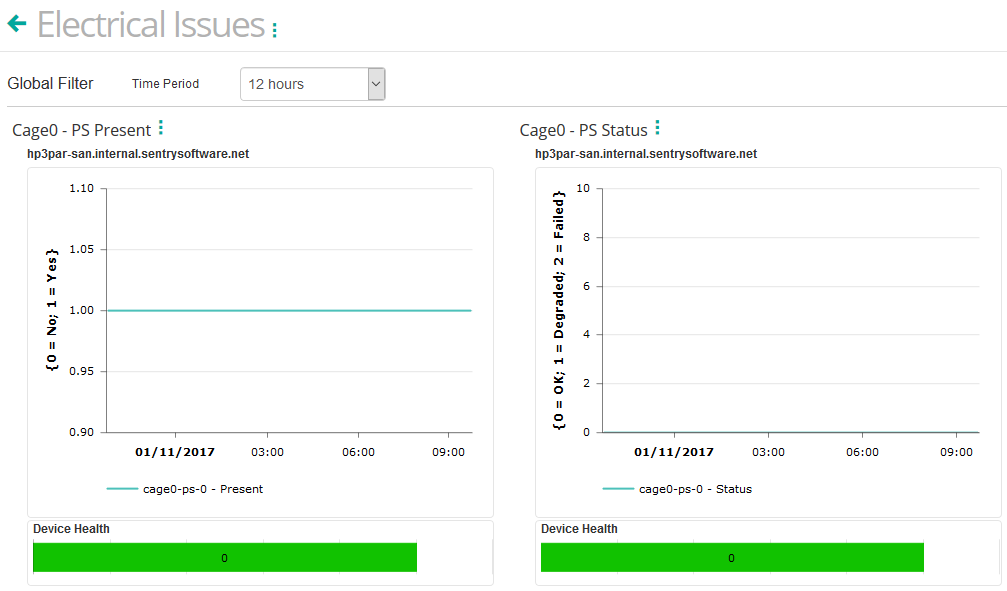Click the green Device Health bar under PS Present
The height and width of the screenshot is (591, 1007).
click(224, 557)
